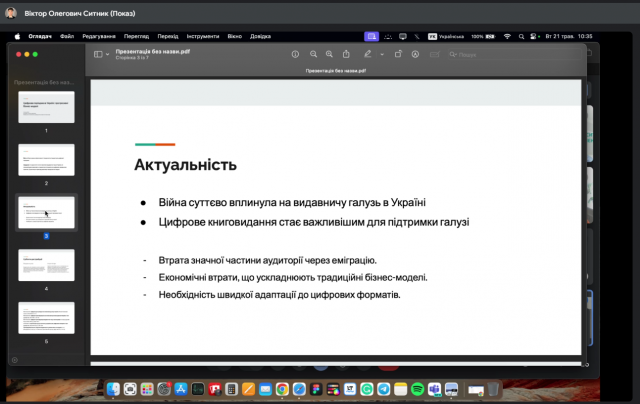Click the document title Презентація без назви.pdf
Viewport: 640px width, 404px height.
pyautogui.click(x=153, y=51)
